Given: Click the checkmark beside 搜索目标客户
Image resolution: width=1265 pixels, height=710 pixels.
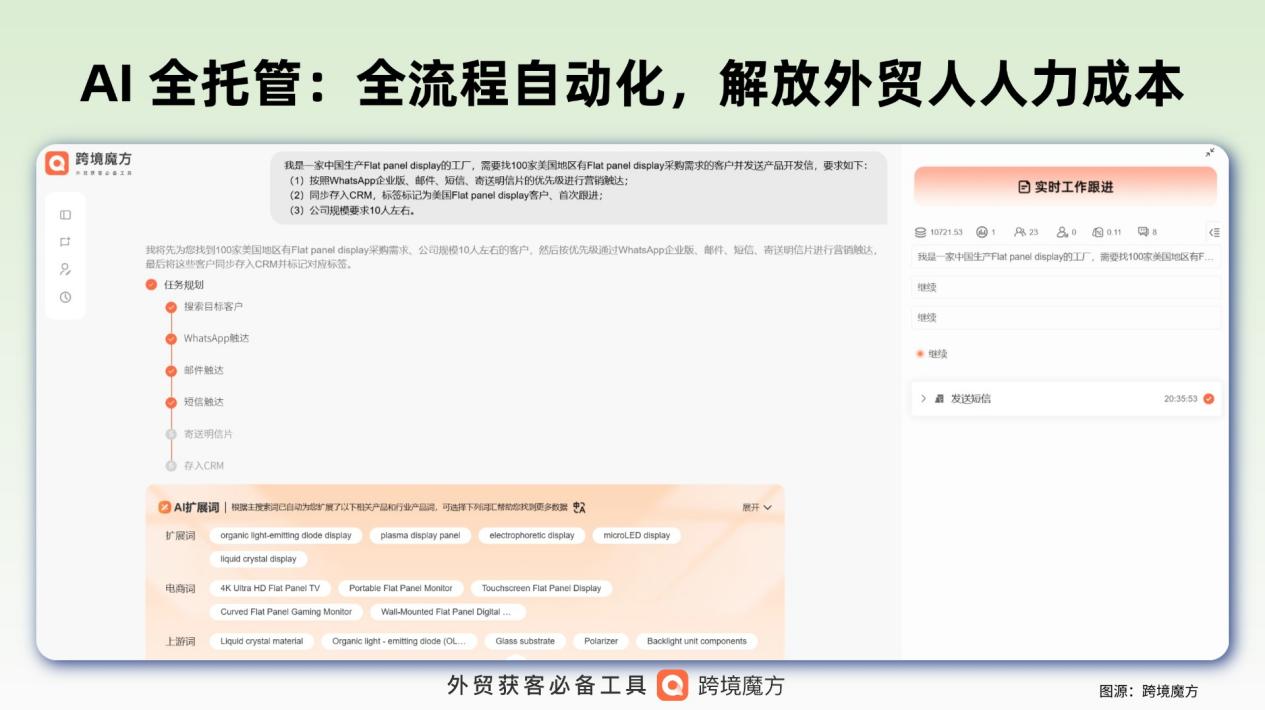Looking at the screenshot, I should 171,307.
